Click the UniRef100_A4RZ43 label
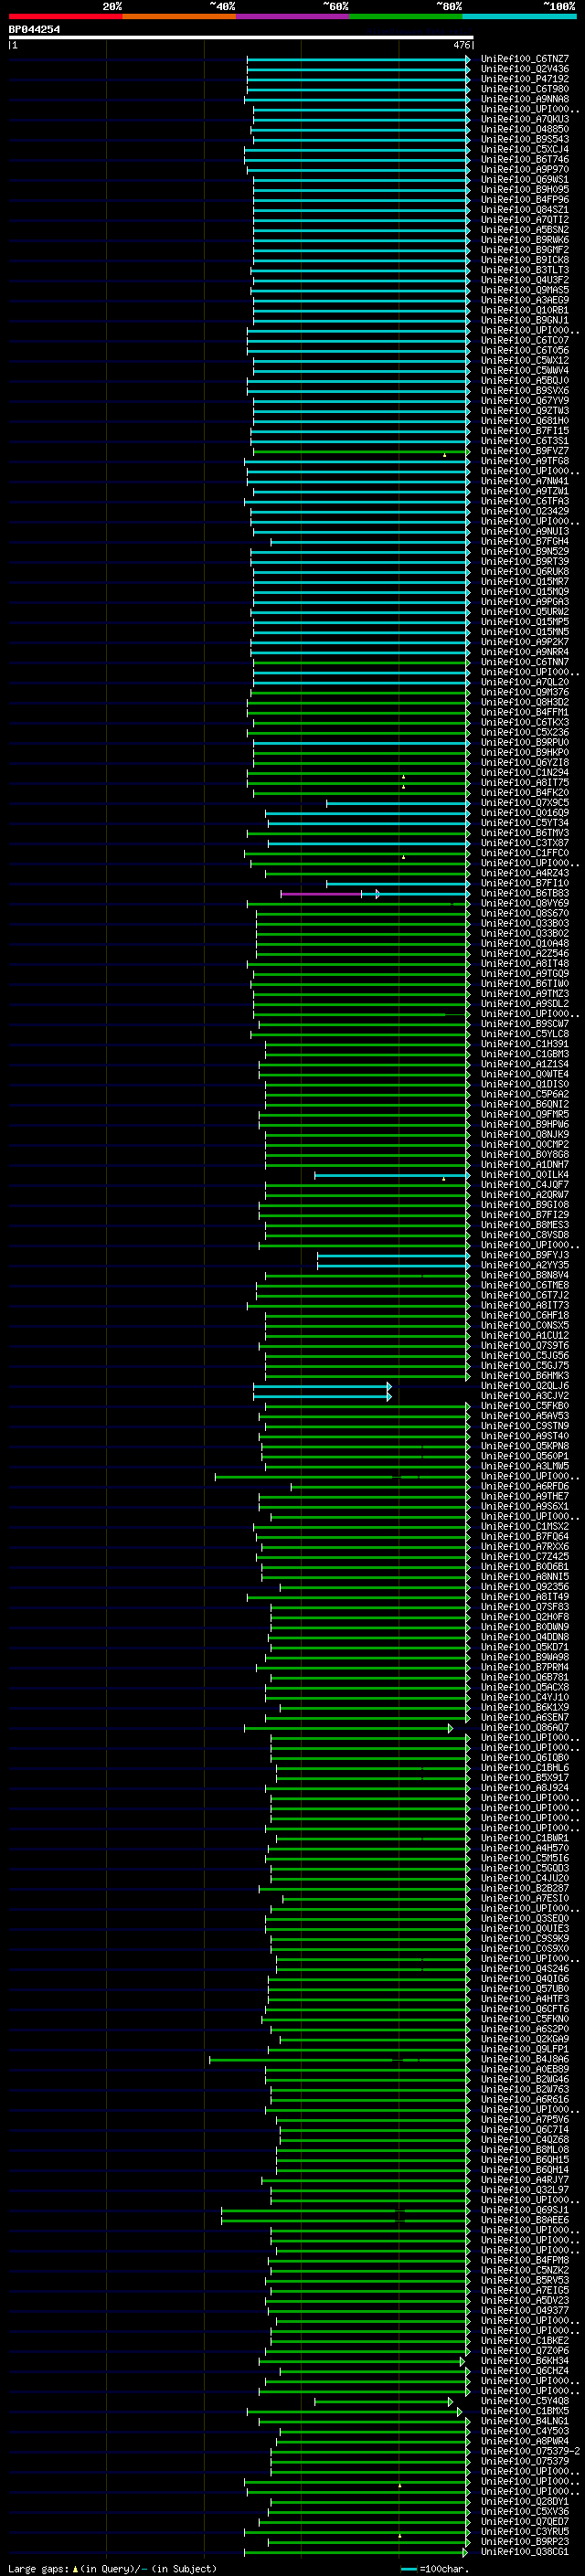585x2576 pixels. point(524,873)
